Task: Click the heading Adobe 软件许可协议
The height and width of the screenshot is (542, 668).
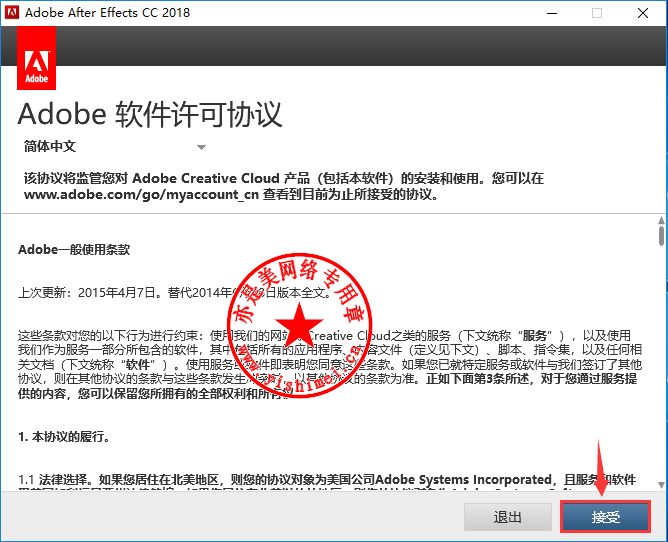Action: click(x=150, y=114)
